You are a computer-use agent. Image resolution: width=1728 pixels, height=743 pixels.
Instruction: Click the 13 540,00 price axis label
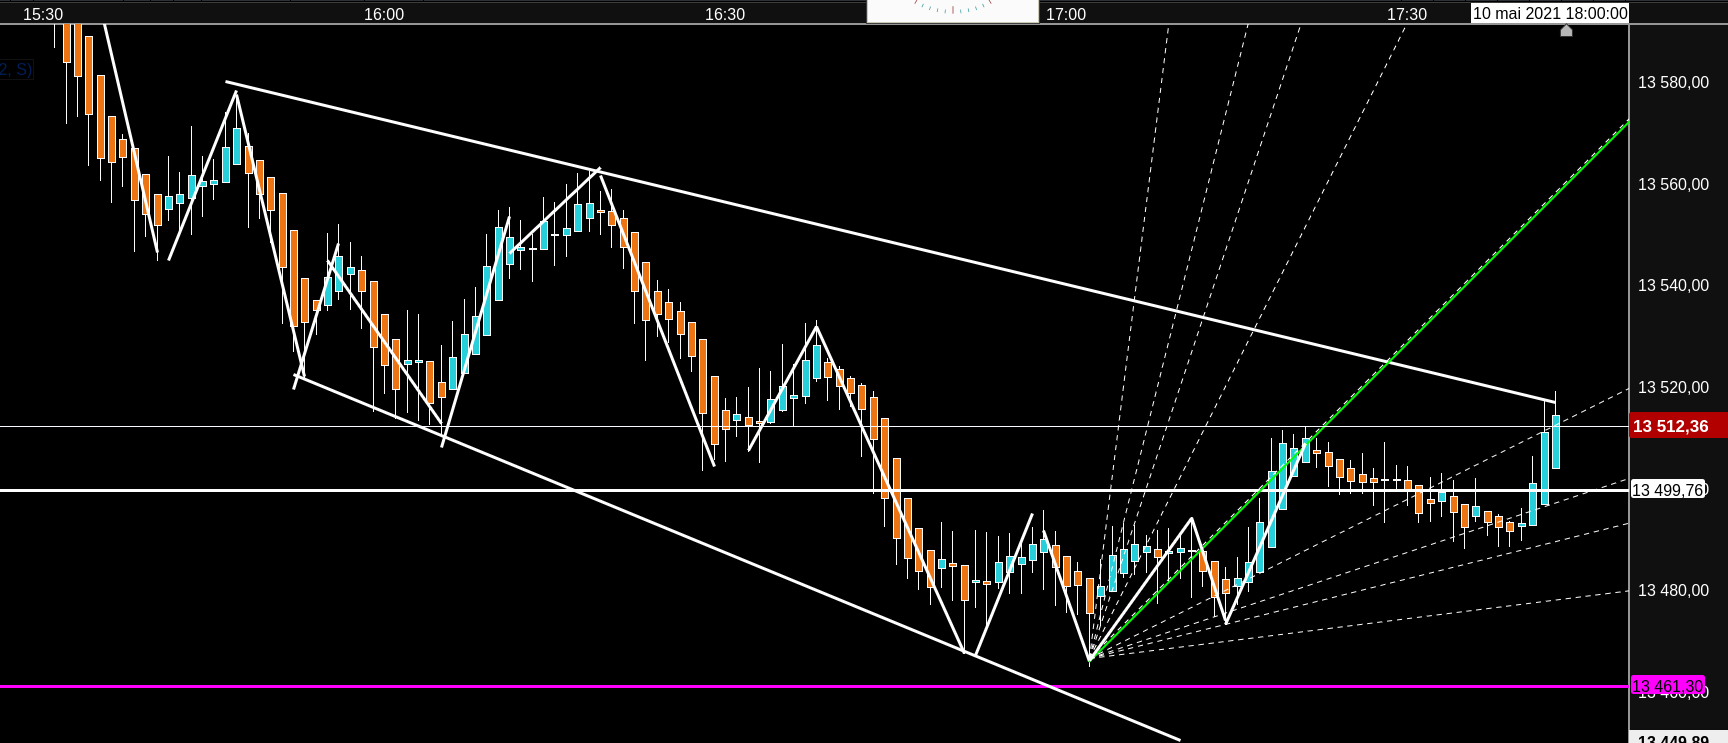click(x=1673, y=286)
